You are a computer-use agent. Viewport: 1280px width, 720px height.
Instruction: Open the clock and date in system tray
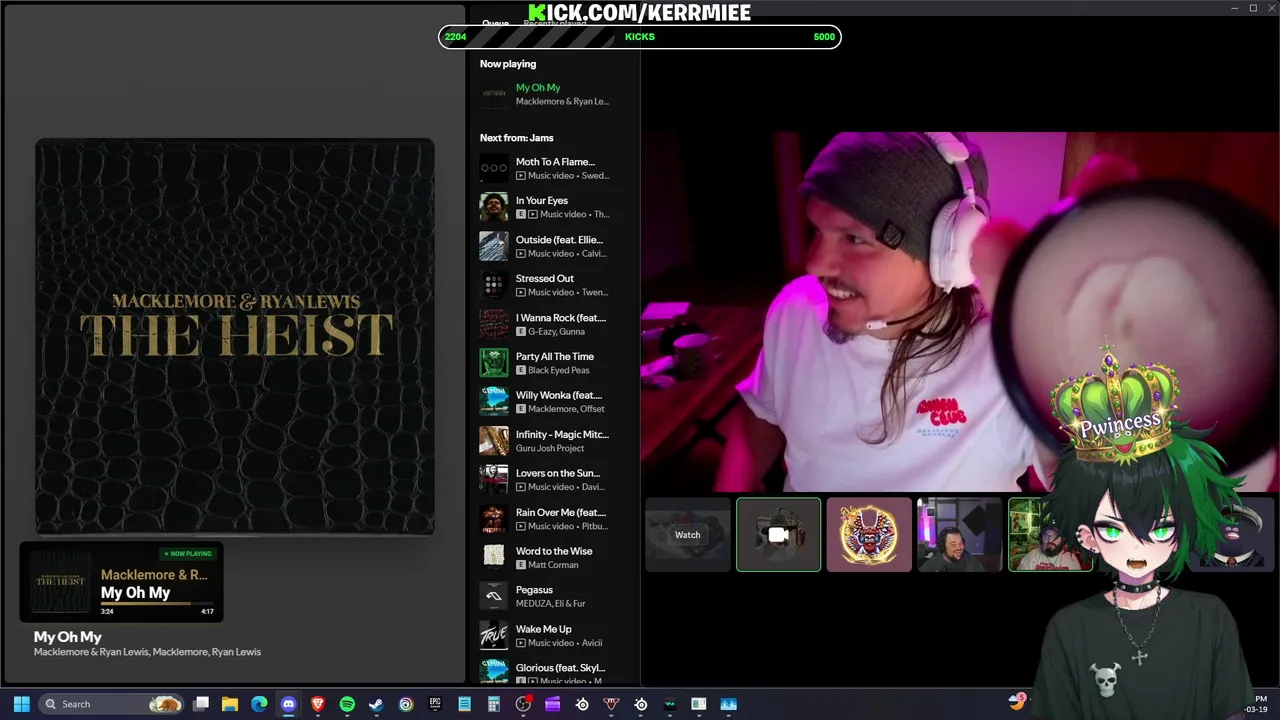1256,704
